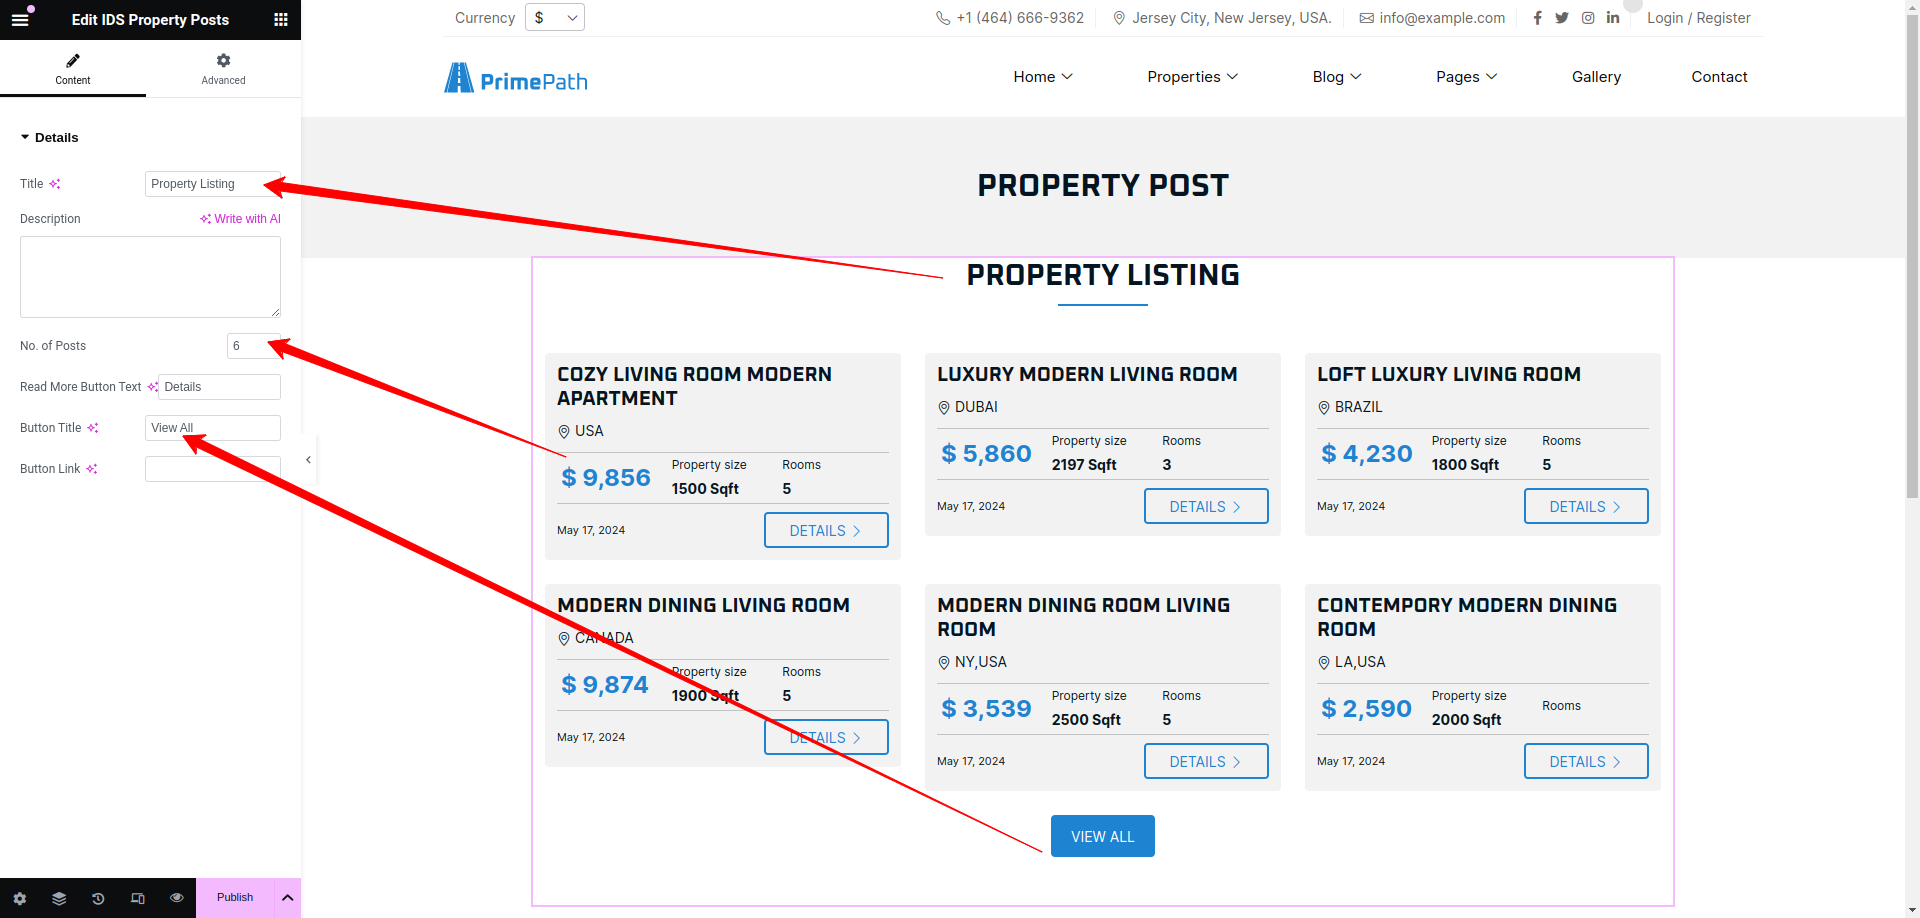Click Login / Register link
This screenshot has height=918, width=1920.
1698,18
